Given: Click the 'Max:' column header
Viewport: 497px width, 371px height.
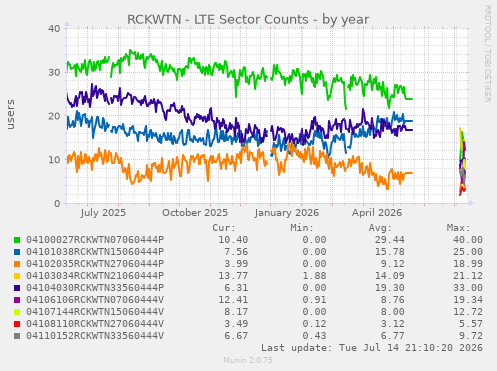Looking at the screenshot, I should point(459,228).
